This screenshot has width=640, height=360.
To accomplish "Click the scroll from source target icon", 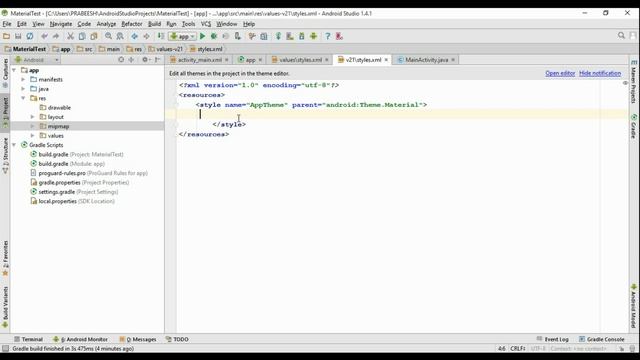I will tap(121, 60).
